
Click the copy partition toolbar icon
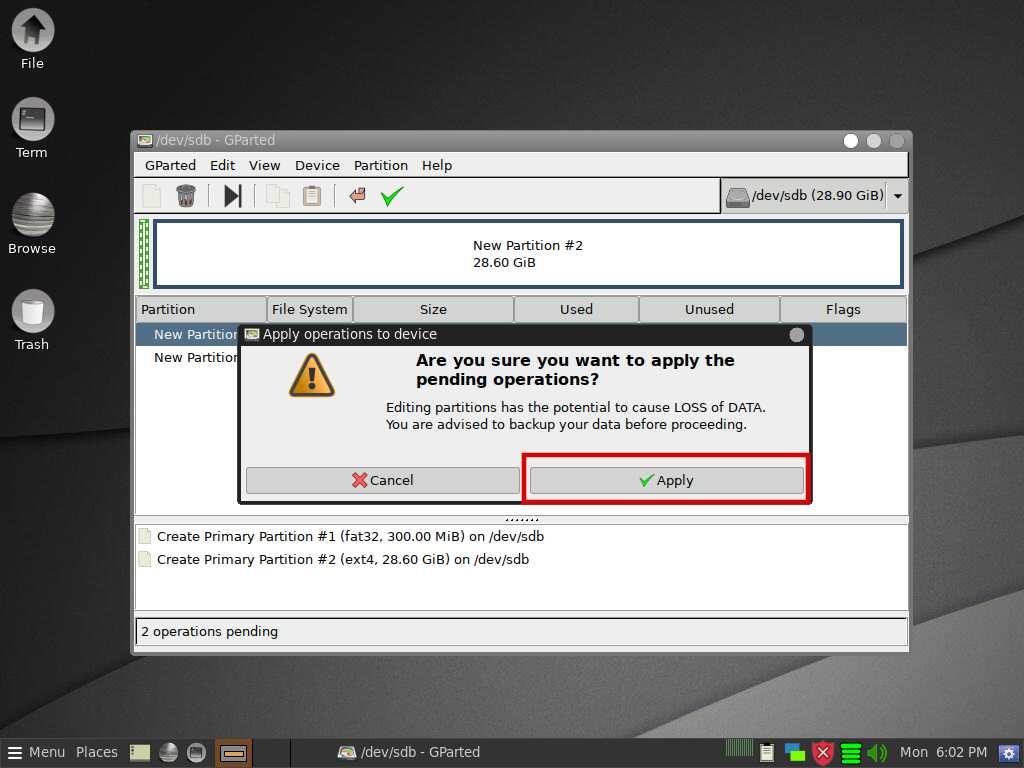pos(277,196)
